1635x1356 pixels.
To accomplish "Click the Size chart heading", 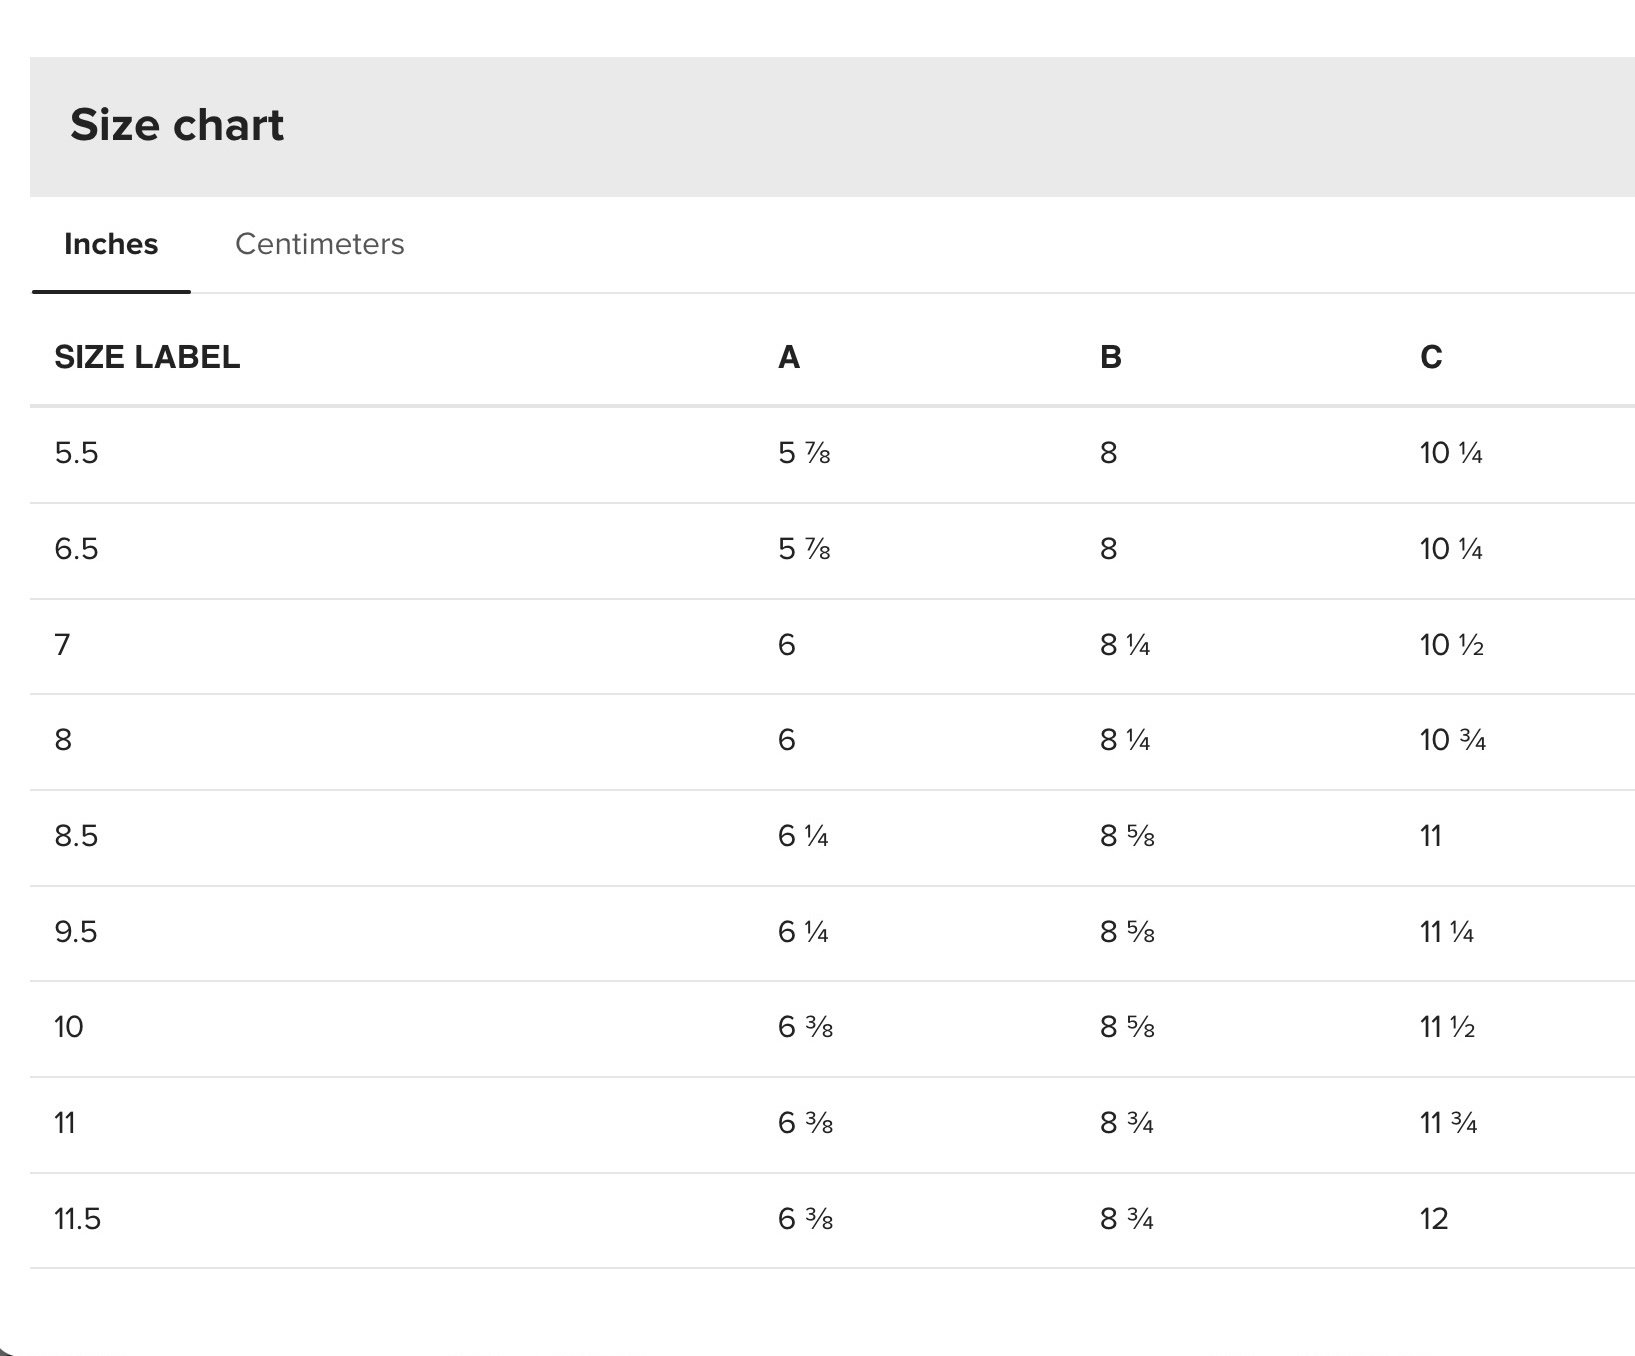I will click(177, 125).
